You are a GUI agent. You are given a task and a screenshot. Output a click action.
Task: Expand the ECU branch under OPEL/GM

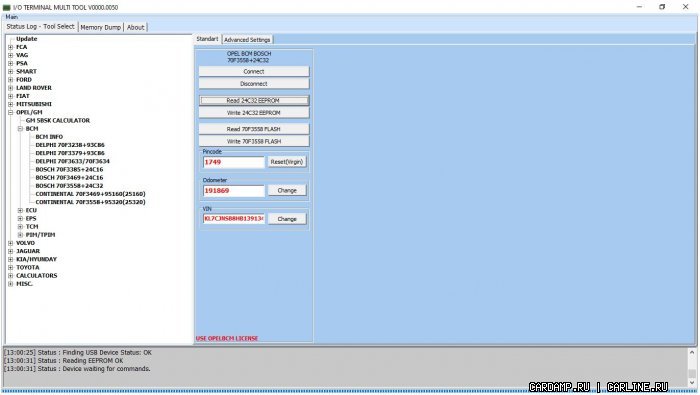(20, 210)
